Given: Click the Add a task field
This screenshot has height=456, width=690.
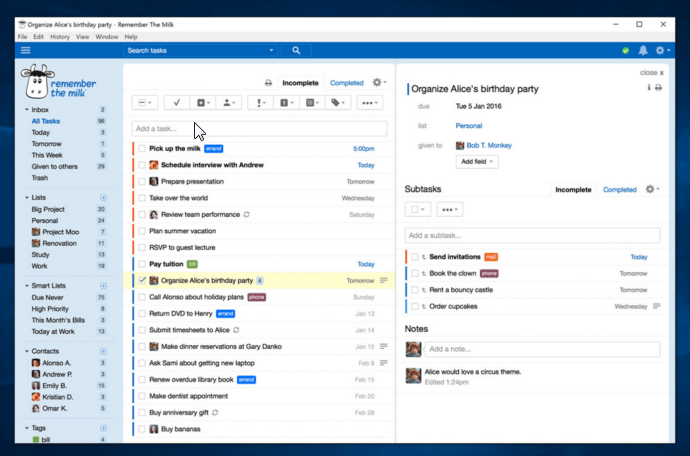Looking at the screenshot, I should tap(260, 129).
